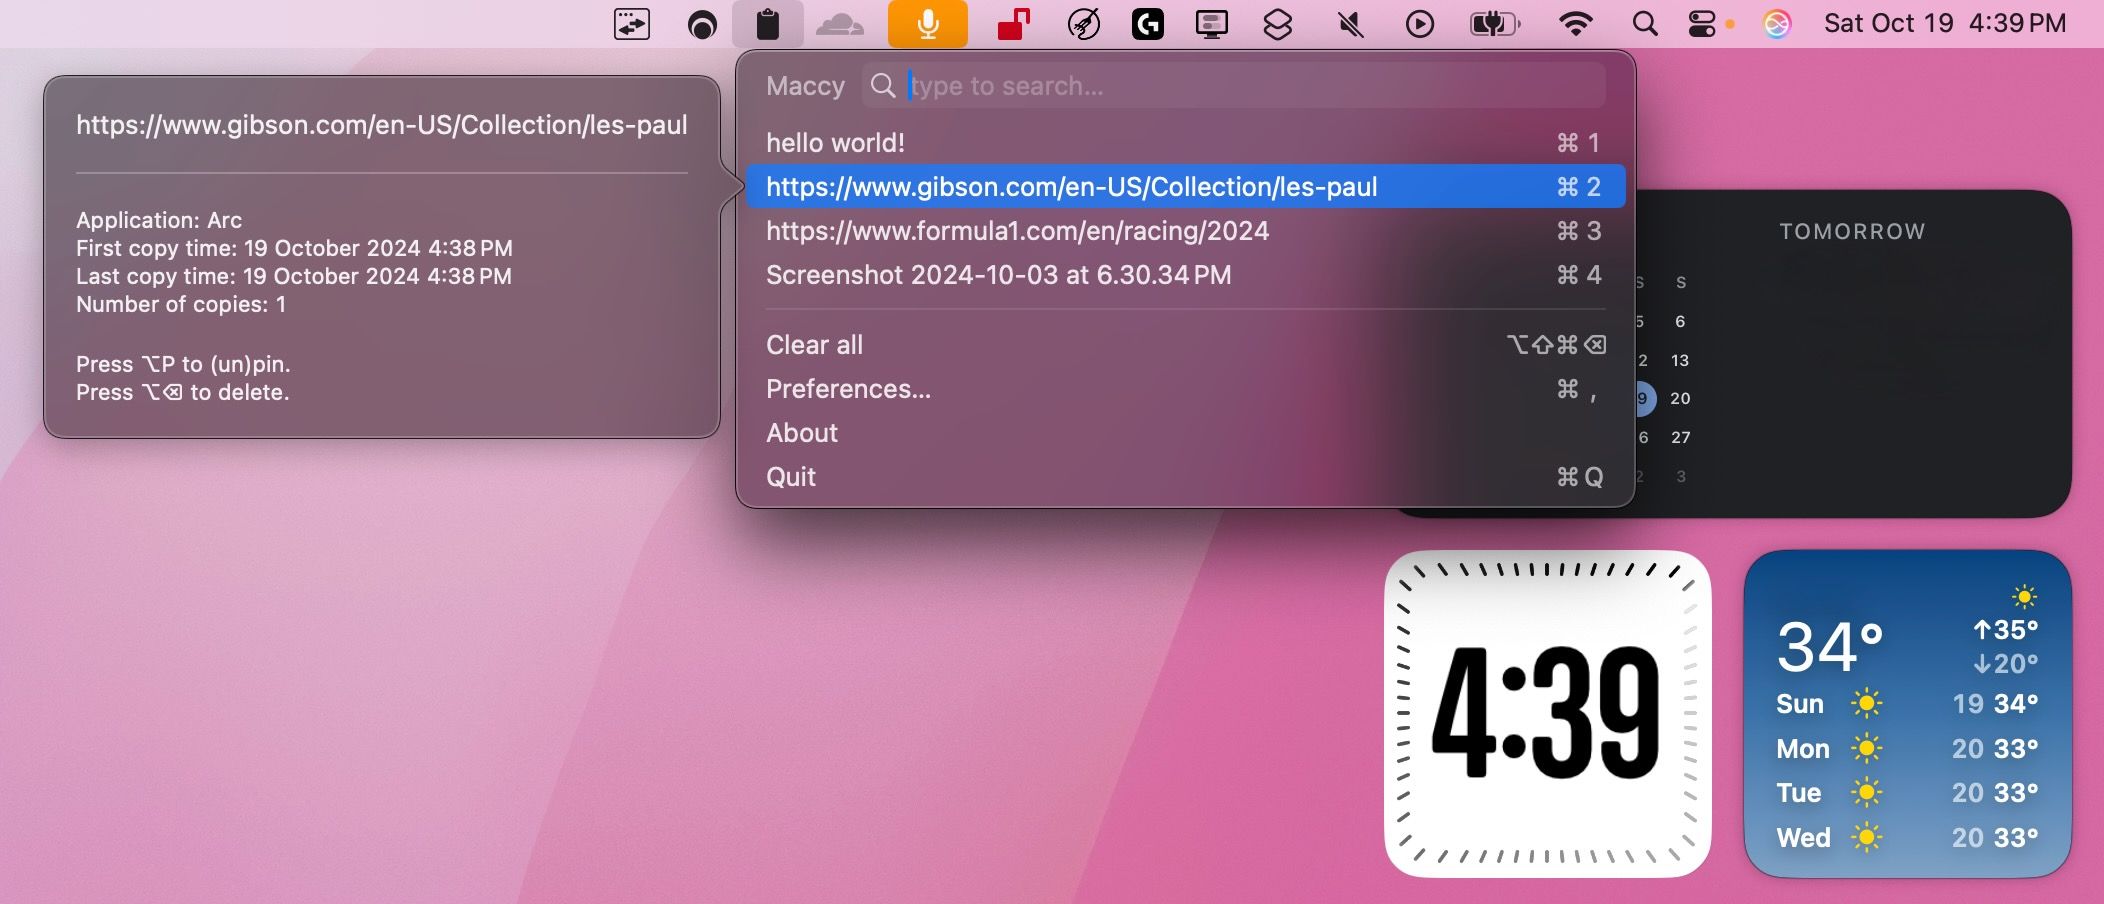
Task: Open Maccy Preferences…
Action: click(1185, 389)
